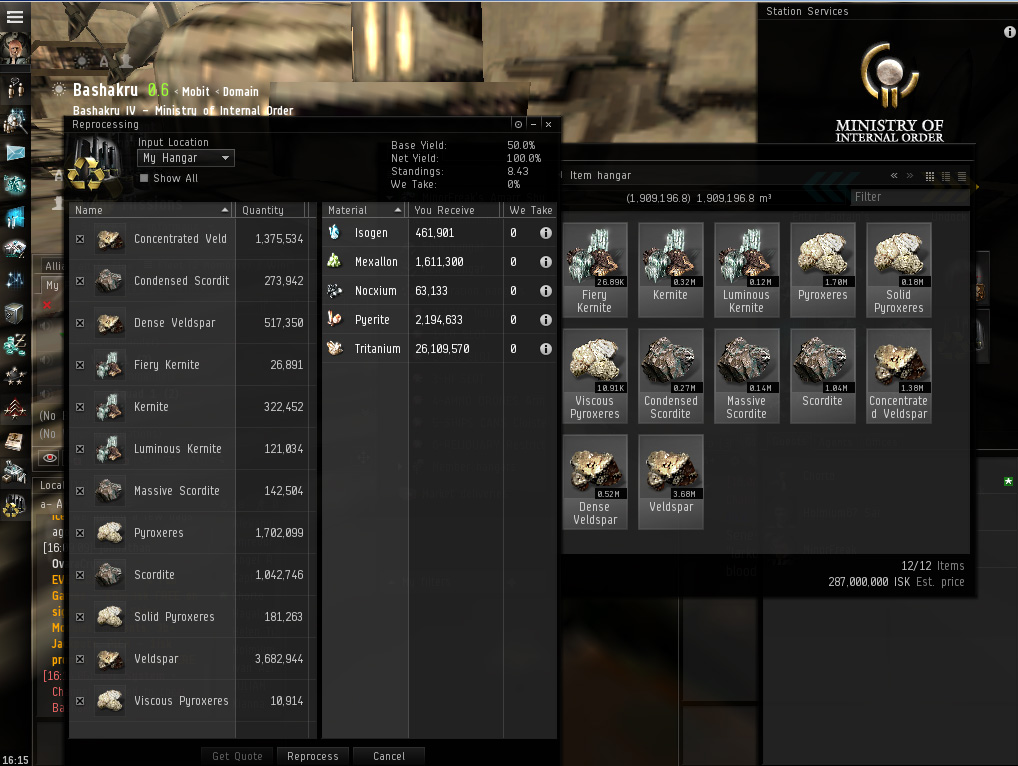Select the Veldspar 3.68M stack in hangar
The height and width of the screenshot is (766, 1018).
click(671, 482)
